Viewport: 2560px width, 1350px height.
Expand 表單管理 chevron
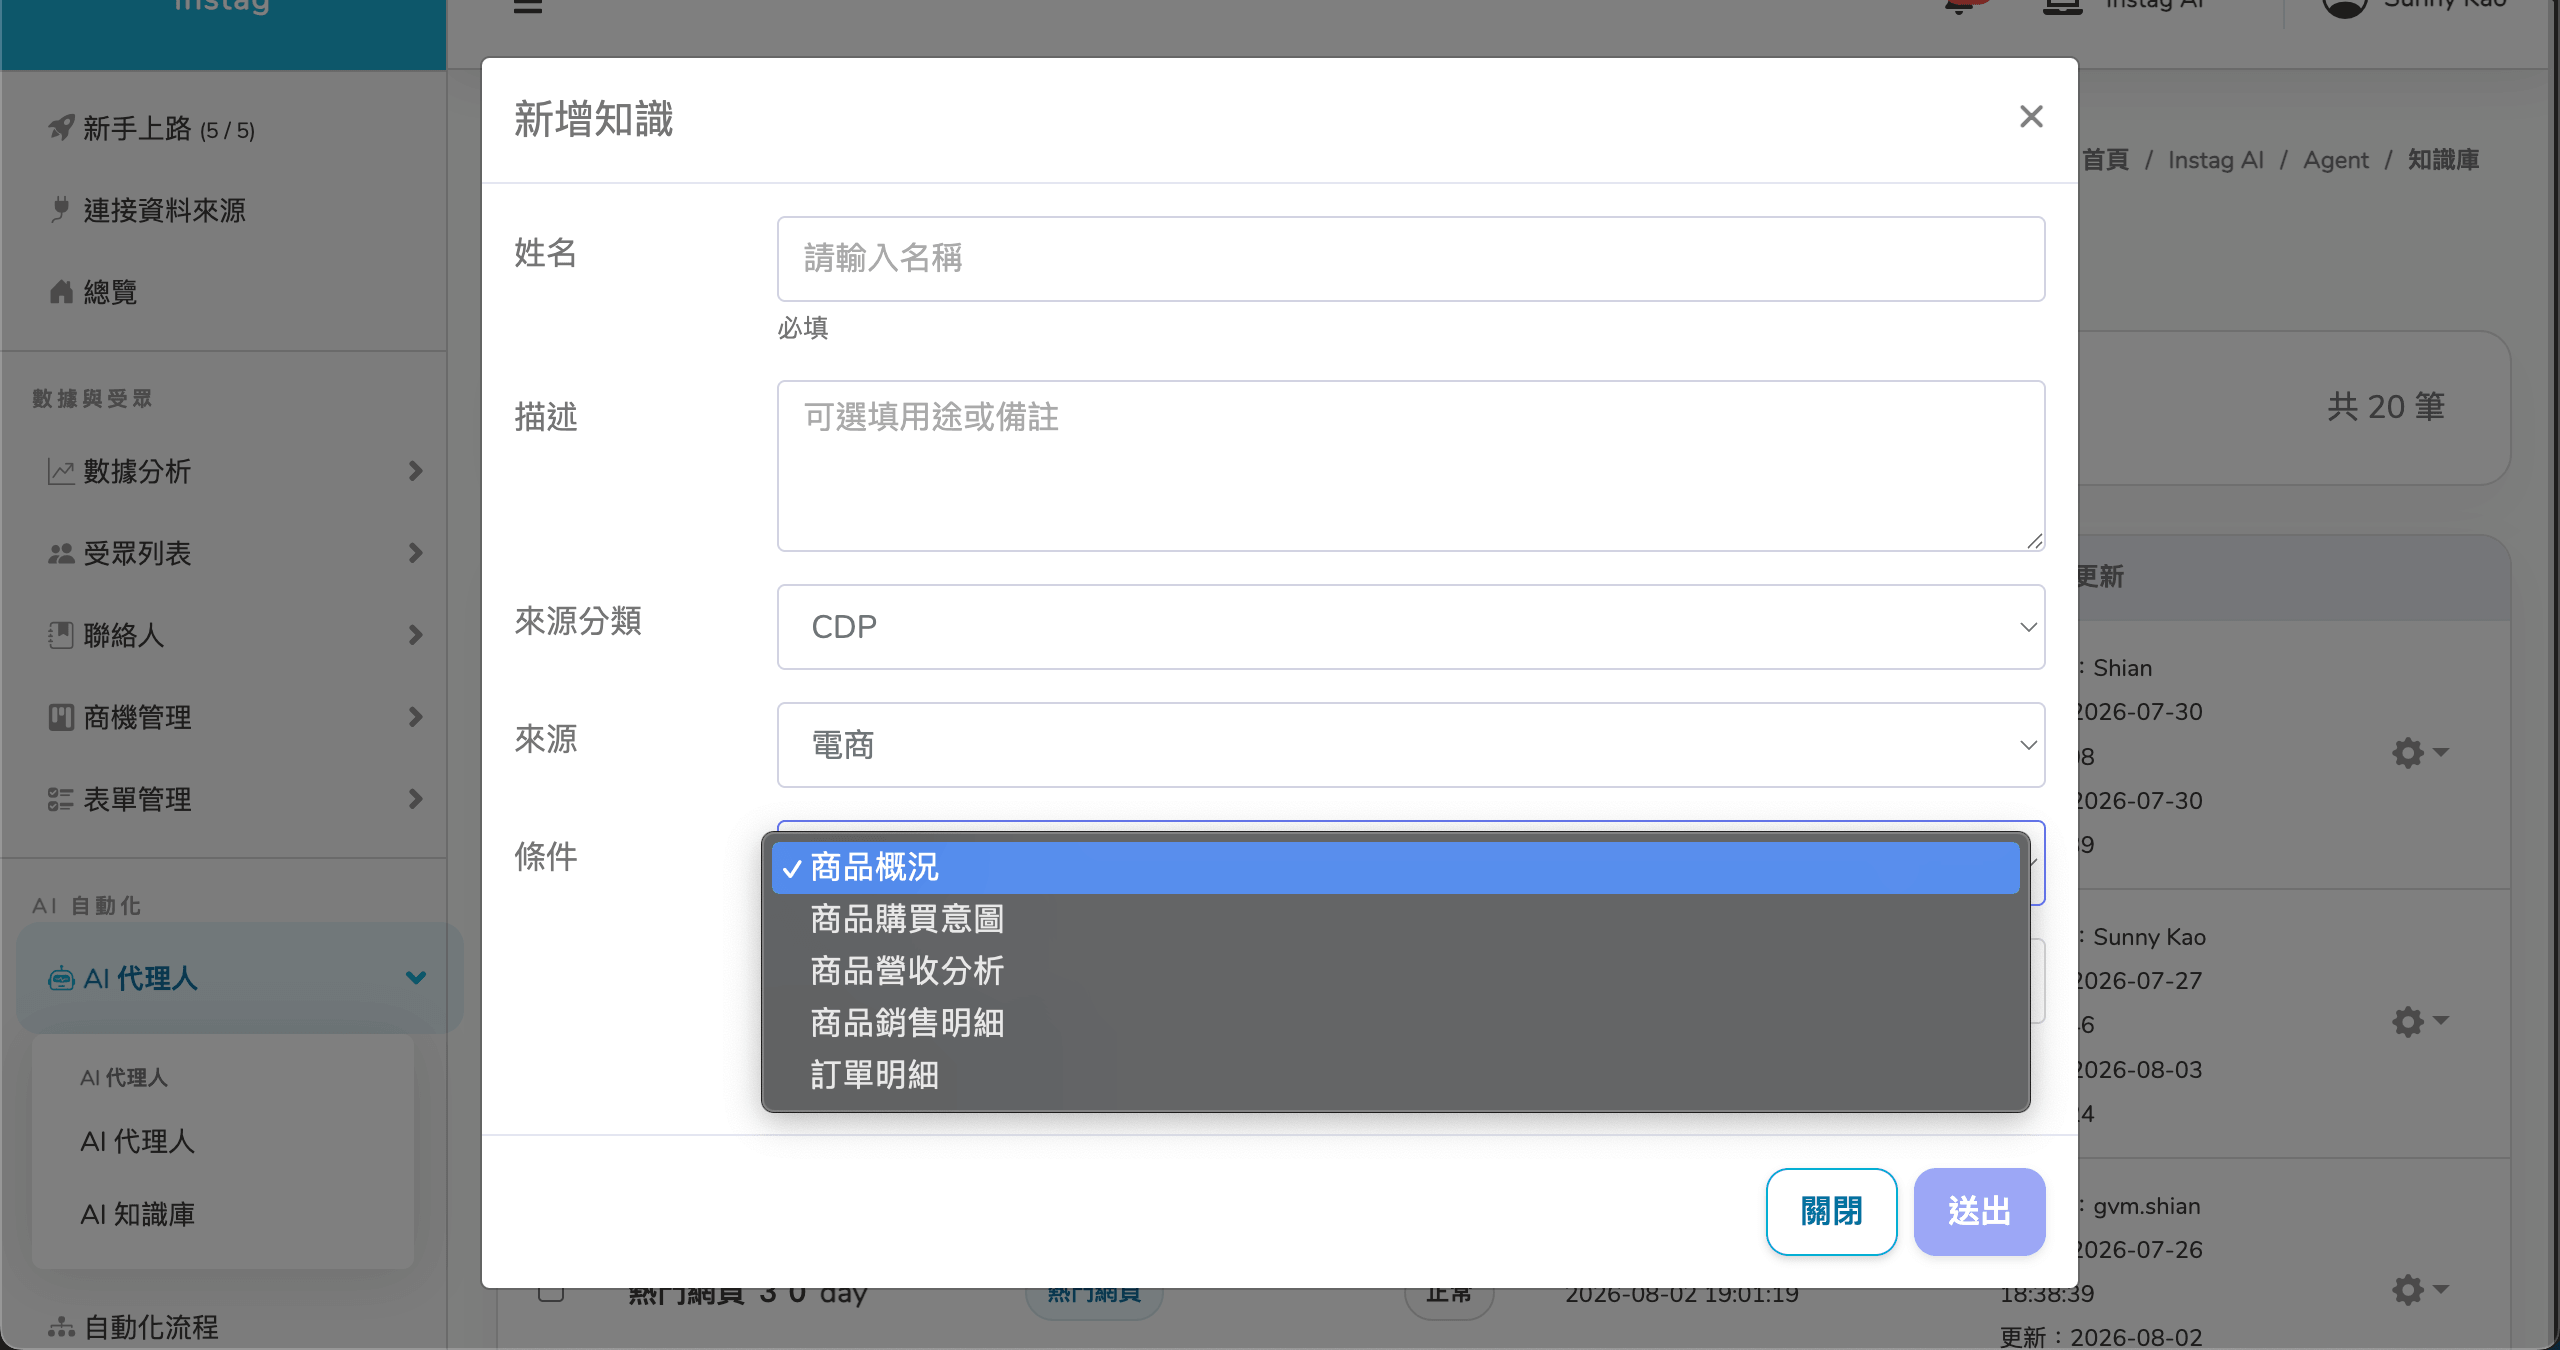click(x=416, y=799)
